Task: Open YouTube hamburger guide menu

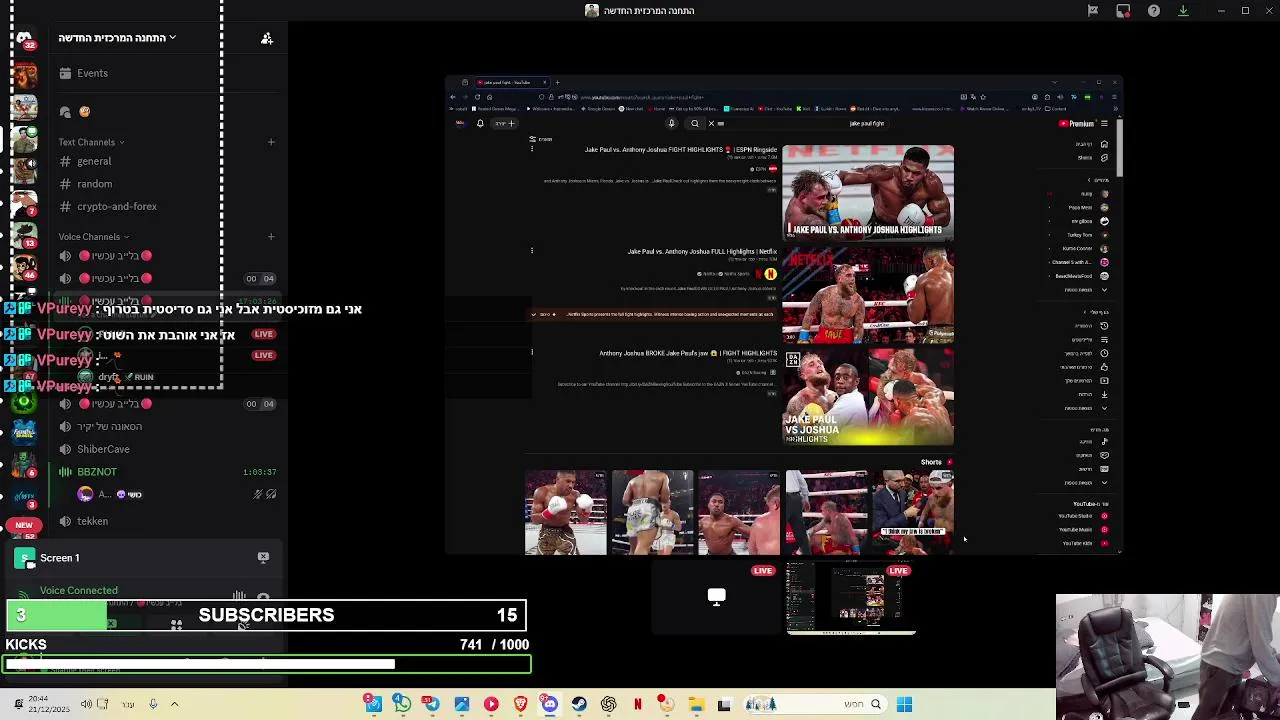Action: pos(1104,123)
